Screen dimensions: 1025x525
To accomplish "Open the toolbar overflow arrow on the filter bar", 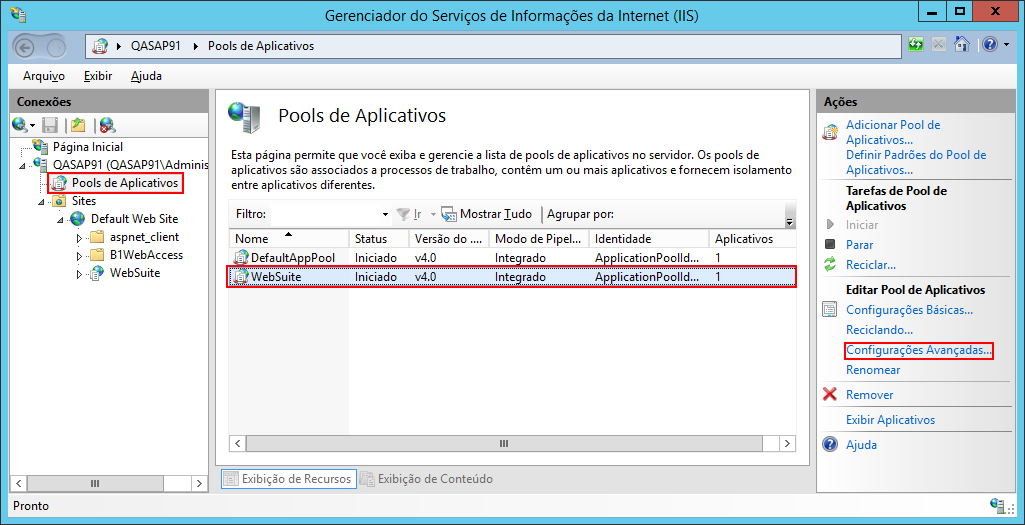I will (x=790, y=222).
